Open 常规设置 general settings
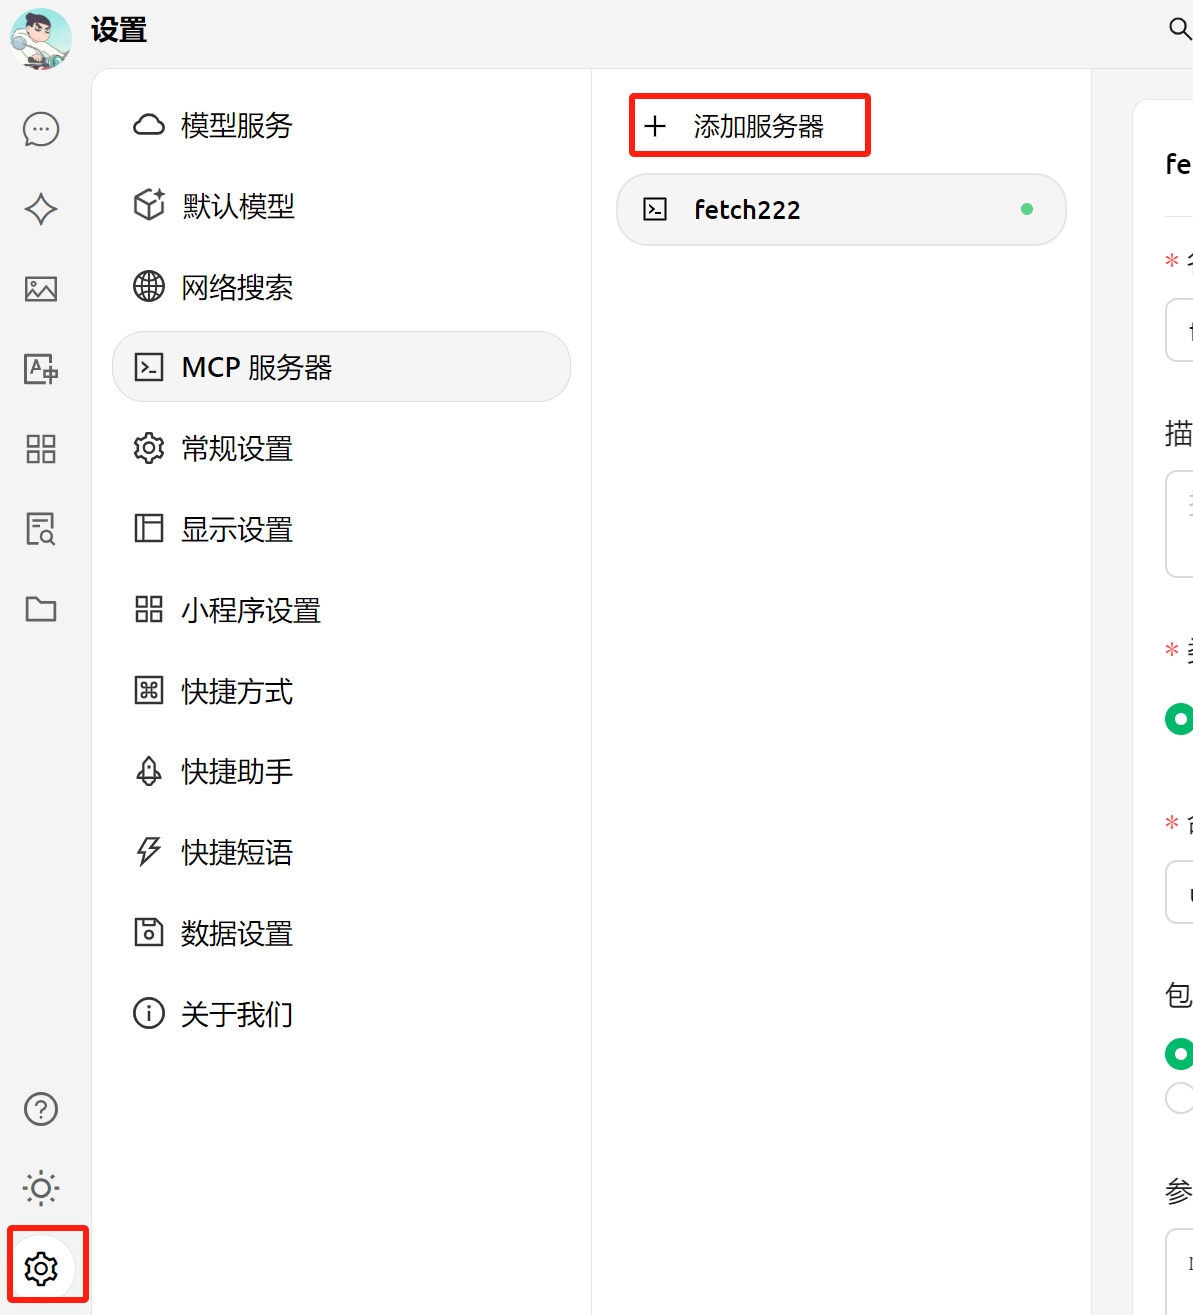The image size is (1193, 1315). pos(237,449)
